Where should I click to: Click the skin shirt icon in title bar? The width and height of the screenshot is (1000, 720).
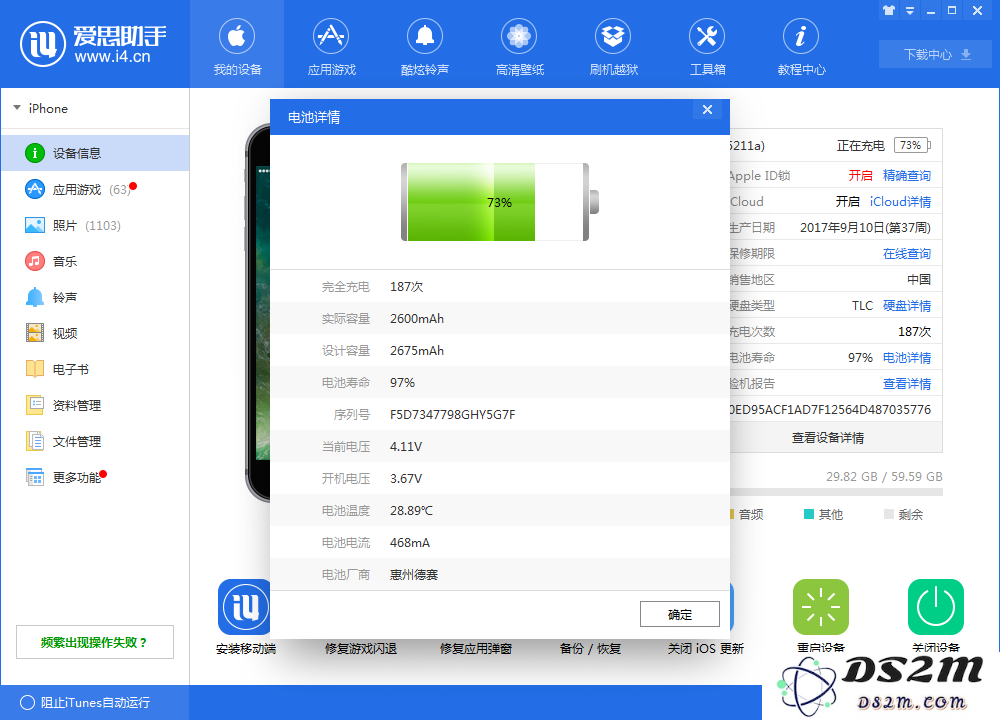889,10
